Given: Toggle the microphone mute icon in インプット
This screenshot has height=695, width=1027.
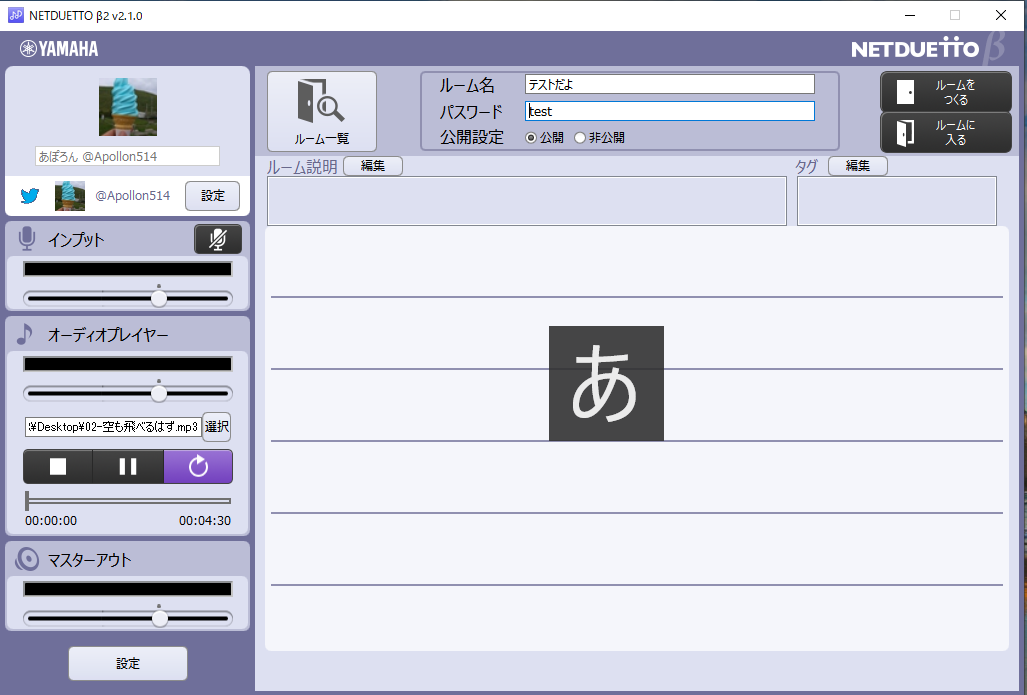Looking at the screenshot, I should (218, 239).
